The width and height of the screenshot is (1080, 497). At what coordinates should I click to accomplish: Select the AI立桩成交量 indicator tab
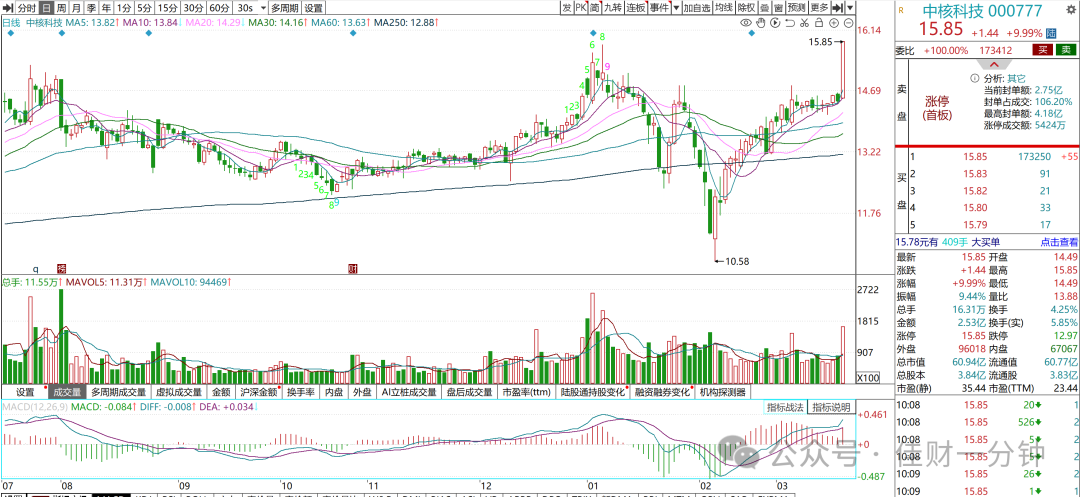[409, 392]
